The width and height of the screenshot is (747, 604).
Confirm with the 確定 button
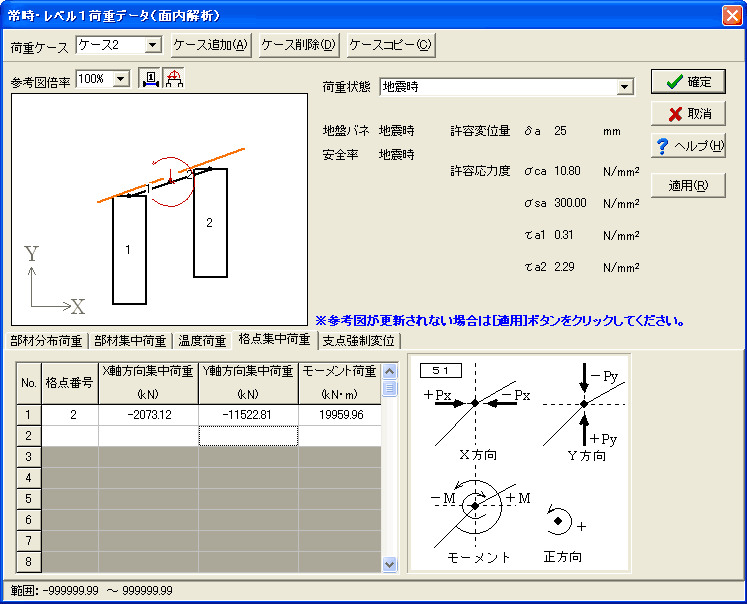point(688,82)
